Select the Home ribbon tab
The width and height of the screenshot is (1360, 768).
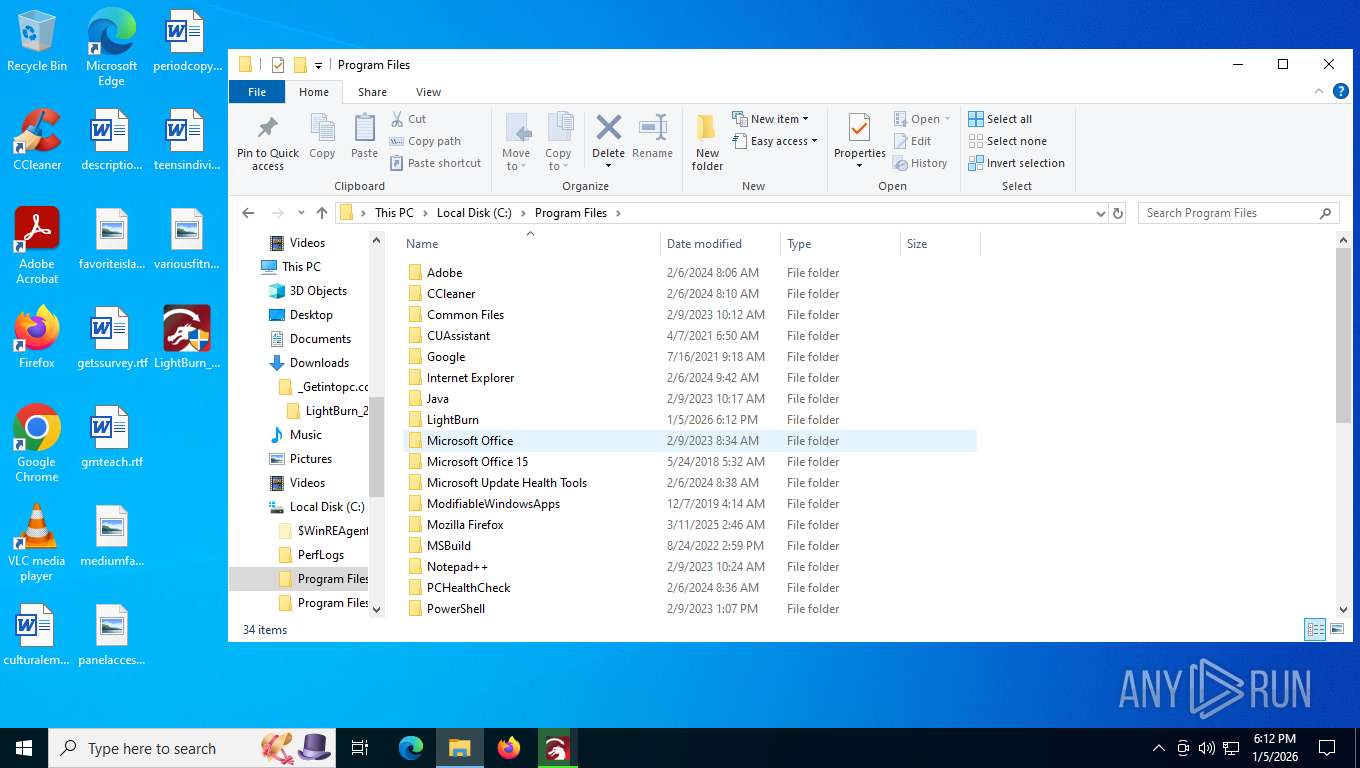tap(314, 92)
